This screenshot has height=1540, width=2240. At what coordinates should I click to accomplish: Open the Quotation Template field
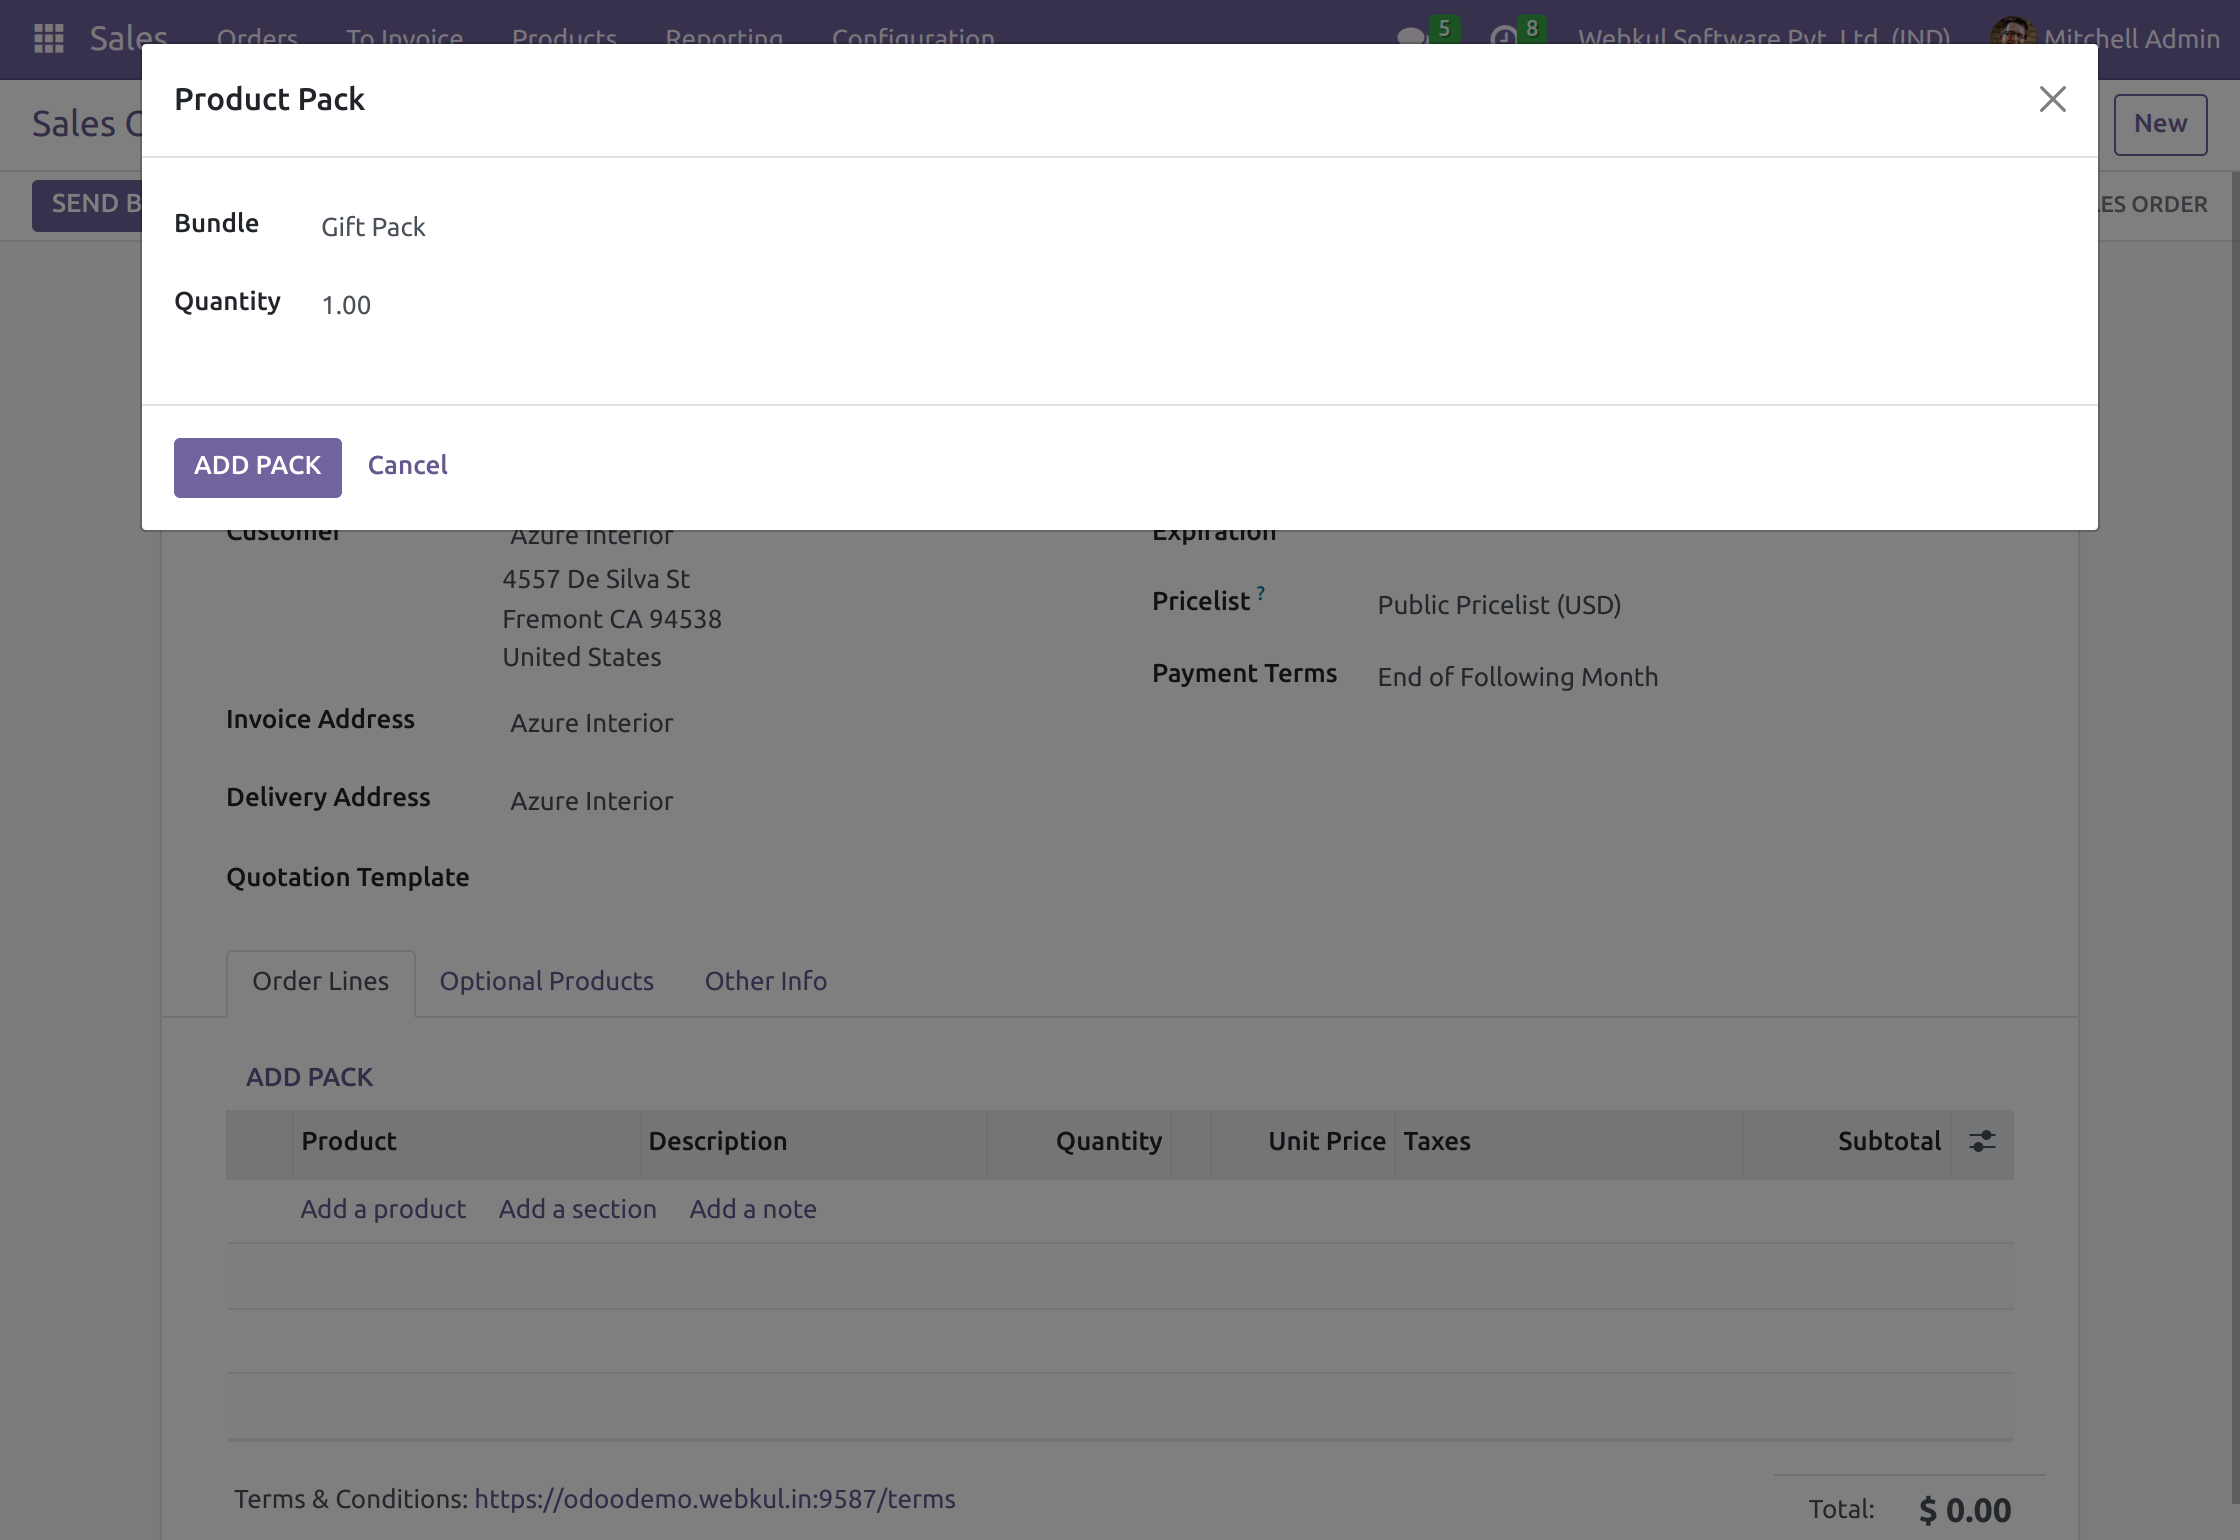pos(600,877)
